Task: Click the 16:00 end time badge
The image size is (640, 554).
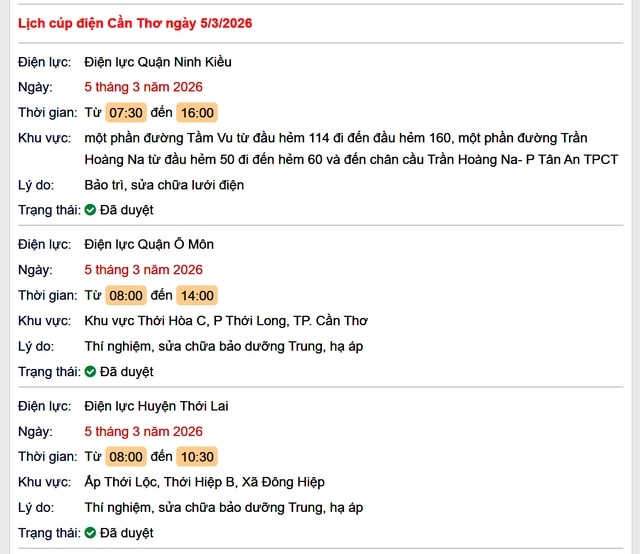Action: click(196, 112)
